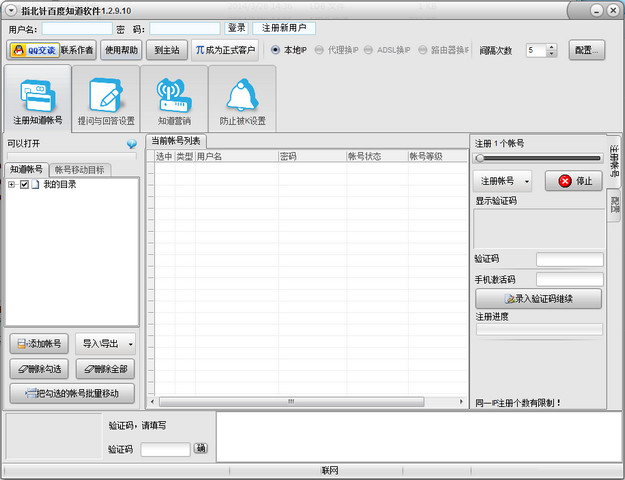Click the scroll right arrow of account list
The width and height of the screenshot is (625, 480).
[462, 401]
